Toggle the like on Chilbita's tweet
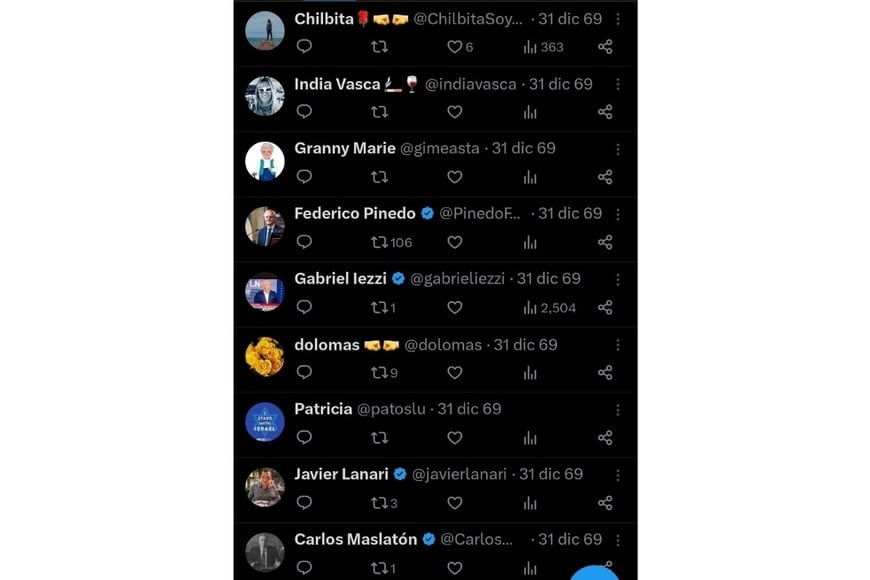This screenshot has height=580, width=870. coord(453,46)
